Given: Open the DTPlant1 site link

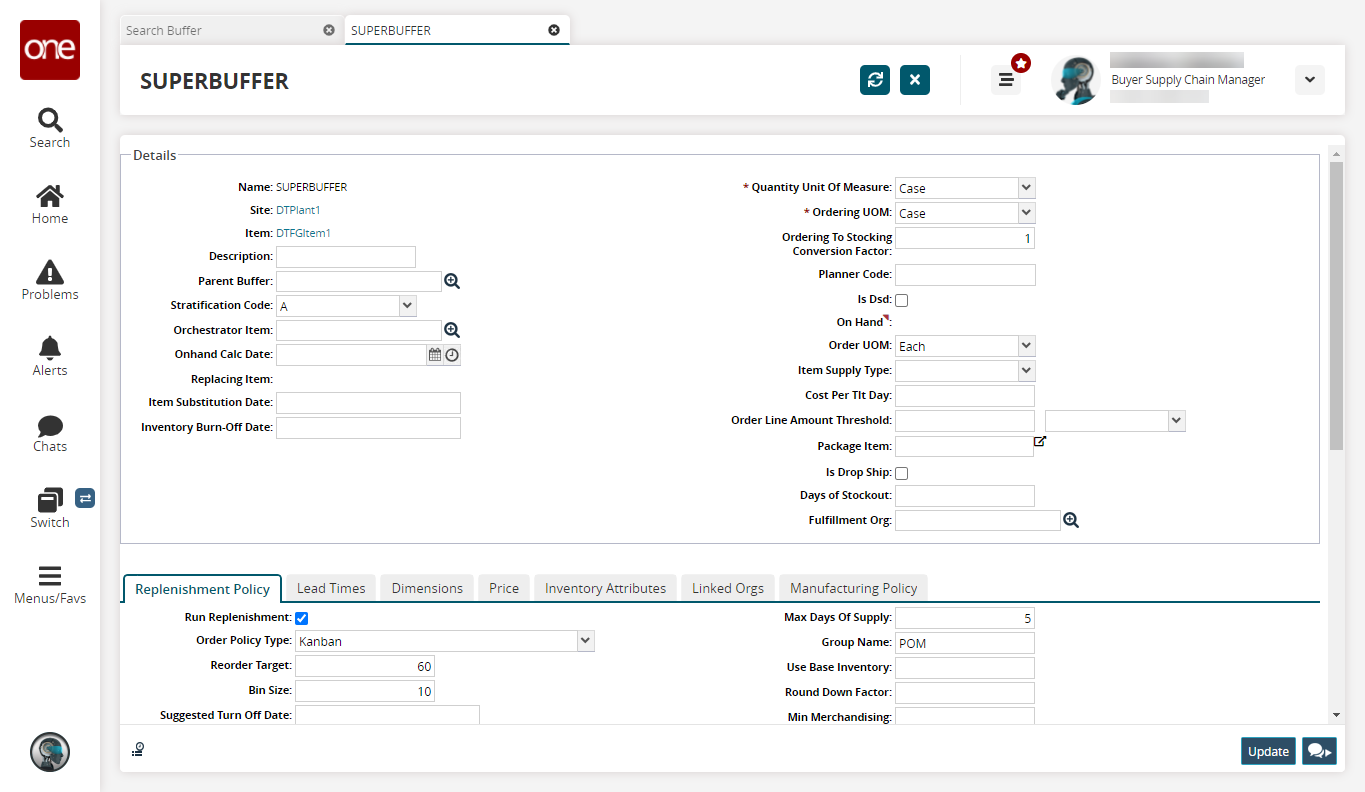Looking at the screenshot, I should [x=298, y=210].
